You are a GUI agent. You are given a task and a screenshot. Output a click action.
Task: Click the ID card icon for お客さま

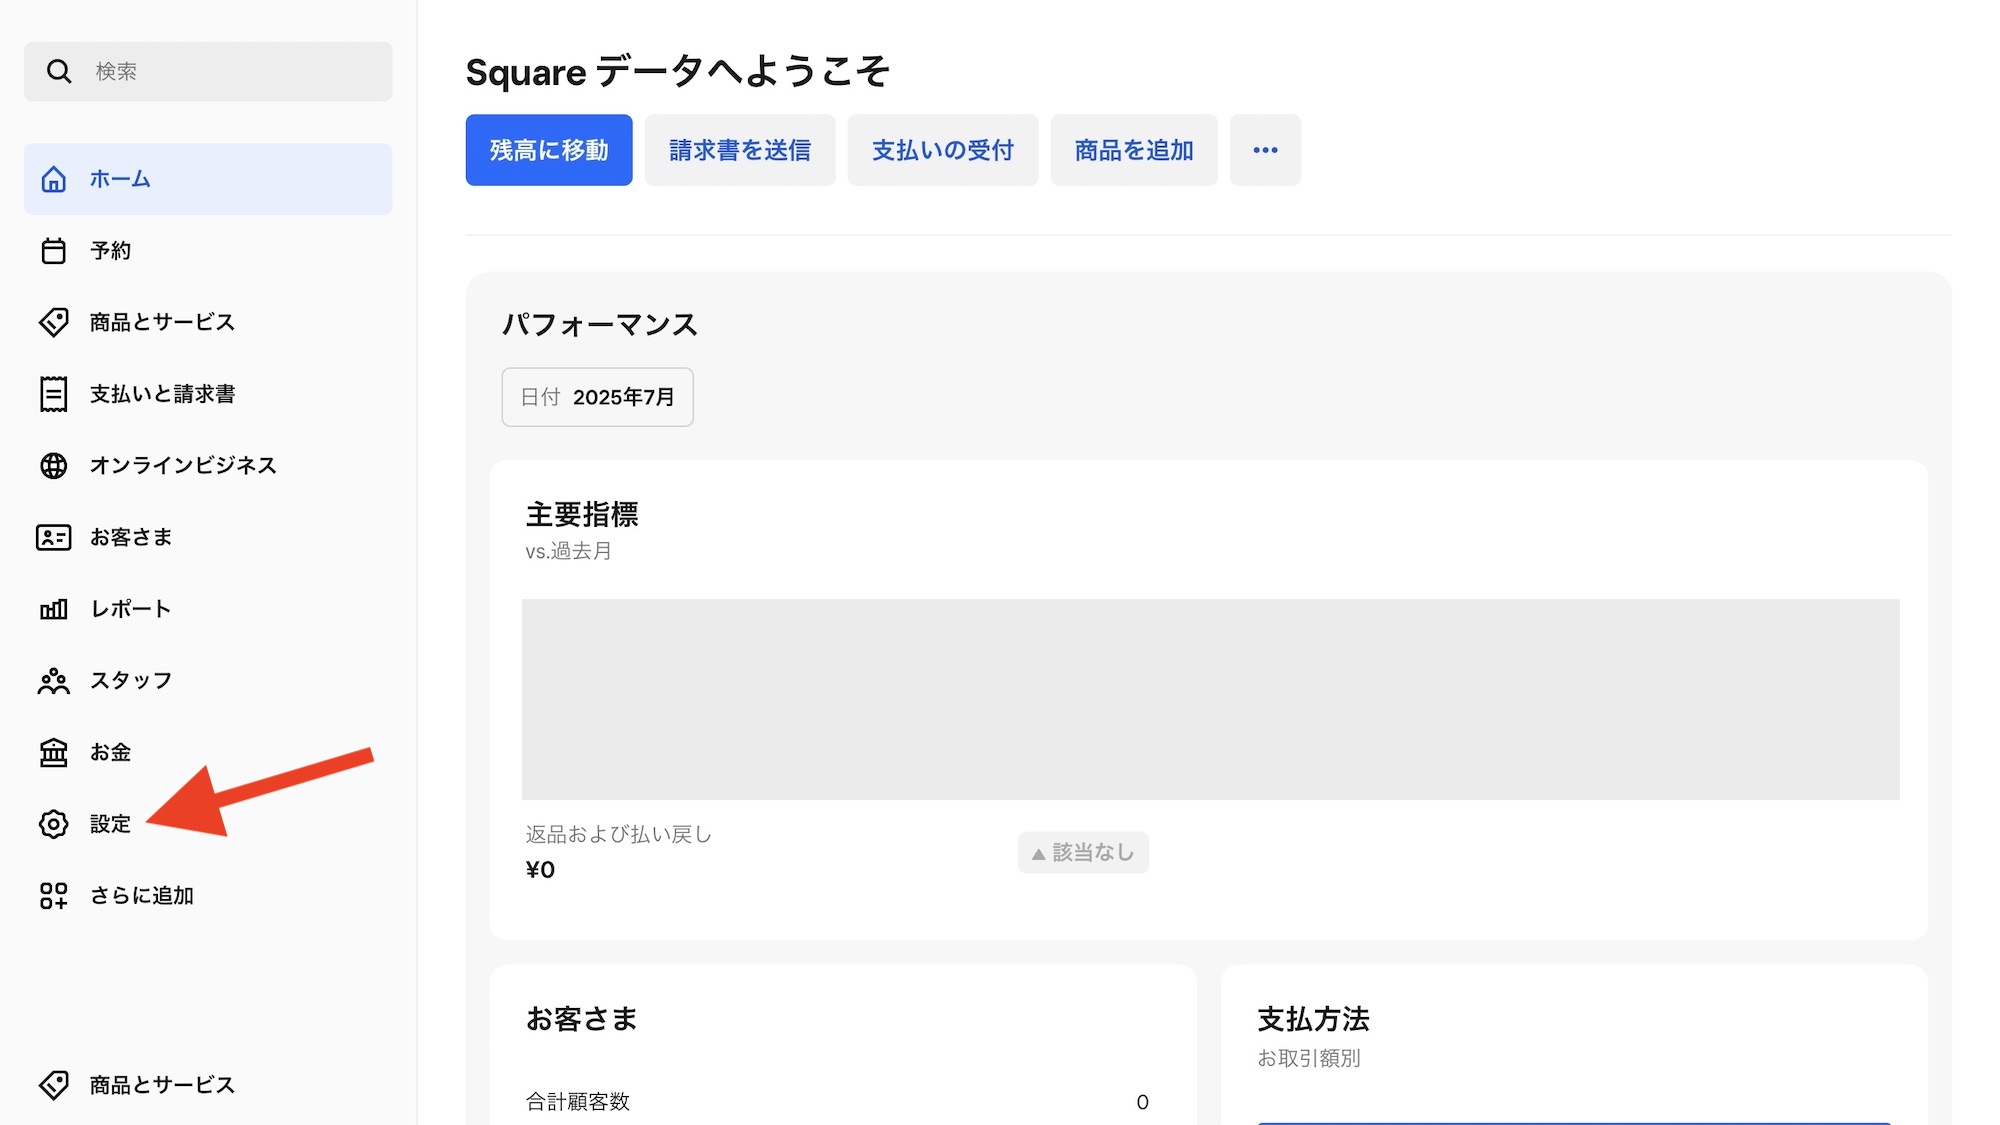coord(53,537)
